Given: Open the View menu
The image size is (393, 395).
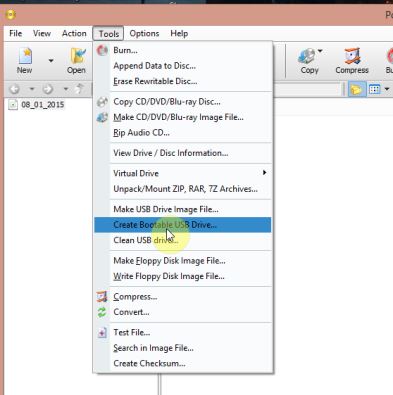Looking at the screenshot, I should [x=42, y=34].
